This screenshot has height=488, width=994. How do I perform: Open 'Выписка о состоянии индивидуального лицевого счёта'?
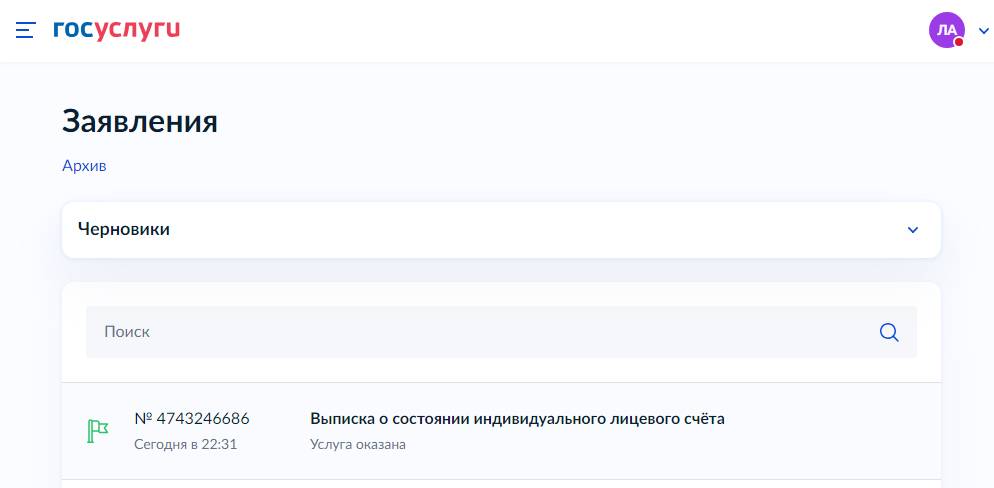click(x=517, y=419)
